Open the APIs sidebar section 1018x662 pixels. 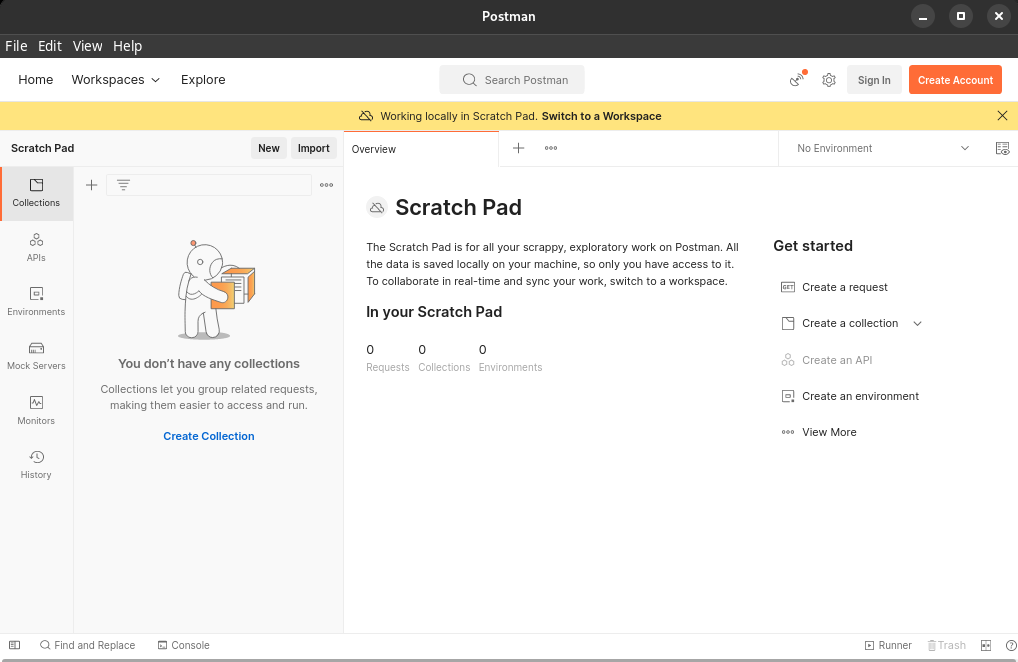[x=36, y=247]
